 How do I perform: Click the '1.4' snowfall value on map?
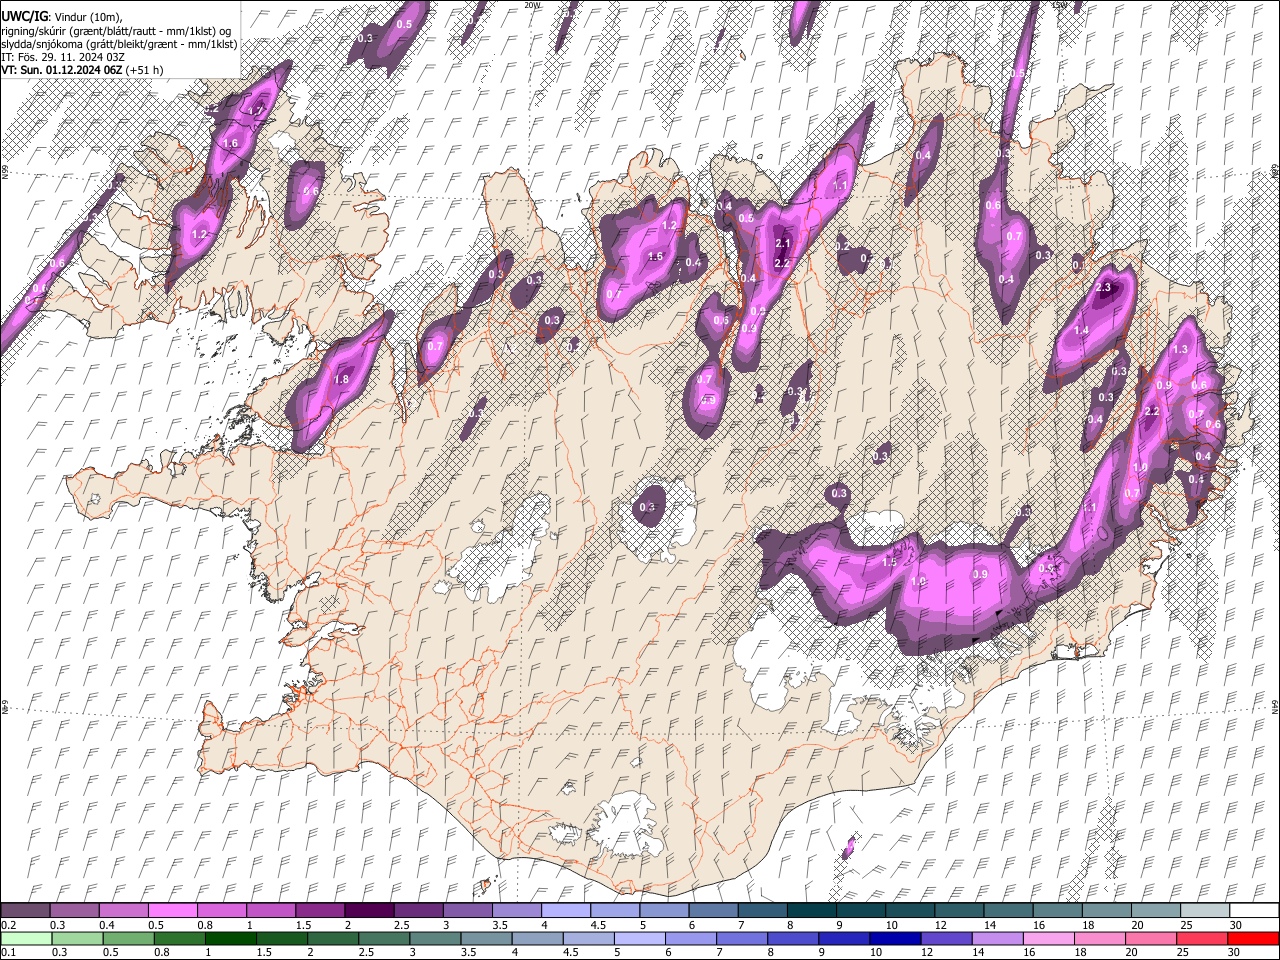coord(1081,330)
